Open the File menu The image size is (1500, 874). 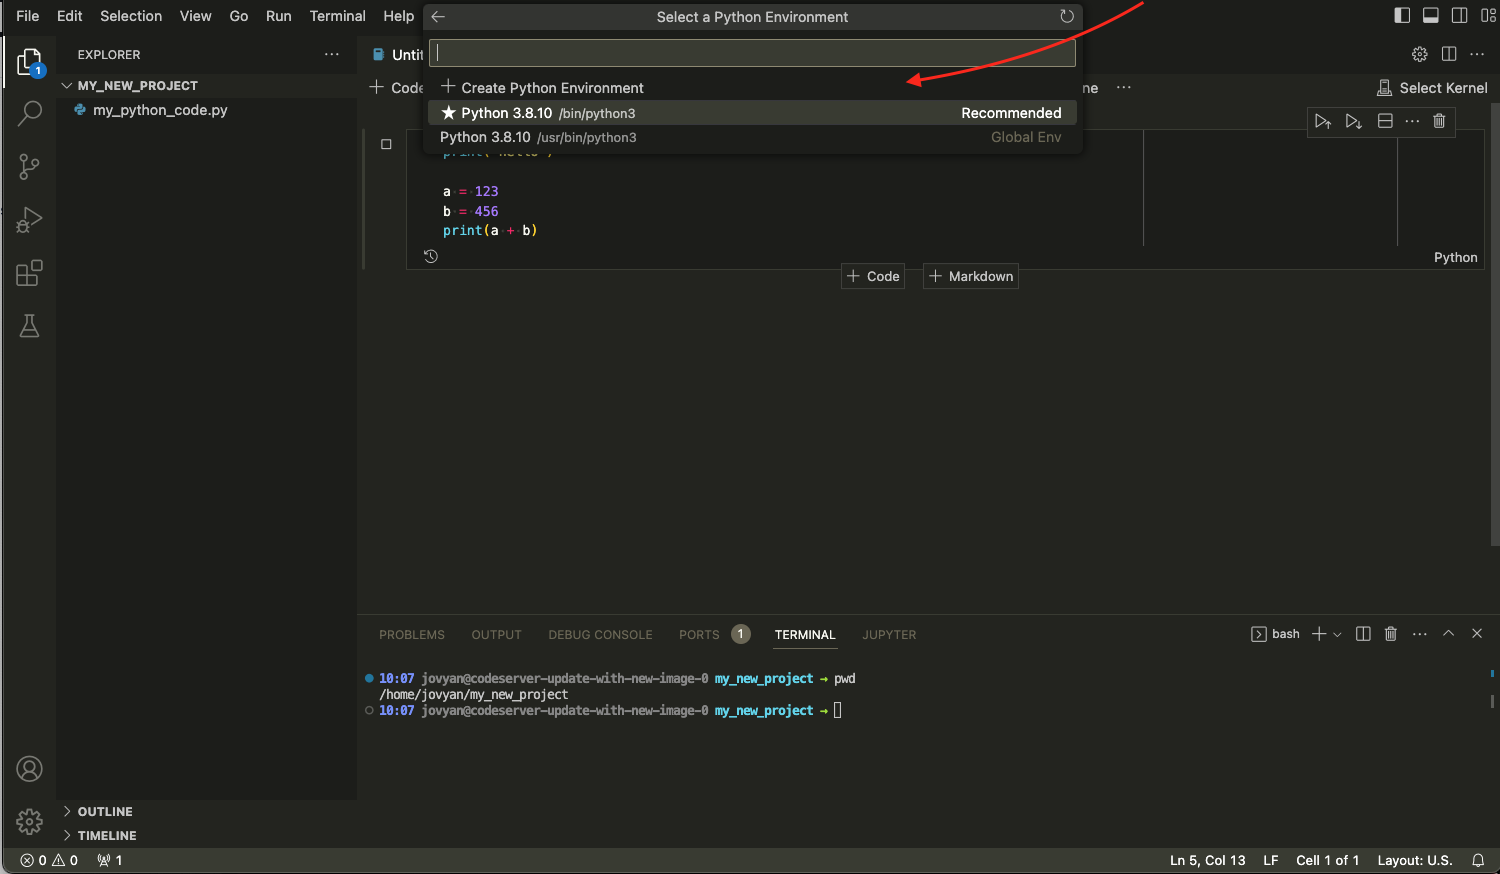point(28,16)
